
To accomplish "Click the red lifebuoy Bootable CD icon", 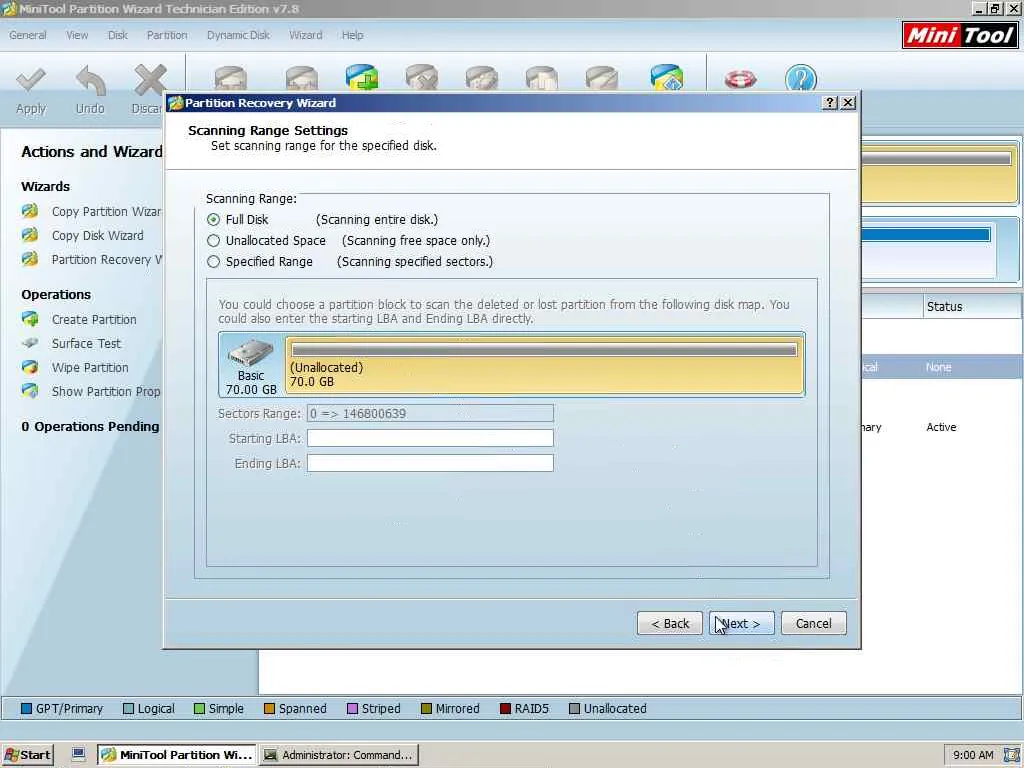I will pos(741,79).
